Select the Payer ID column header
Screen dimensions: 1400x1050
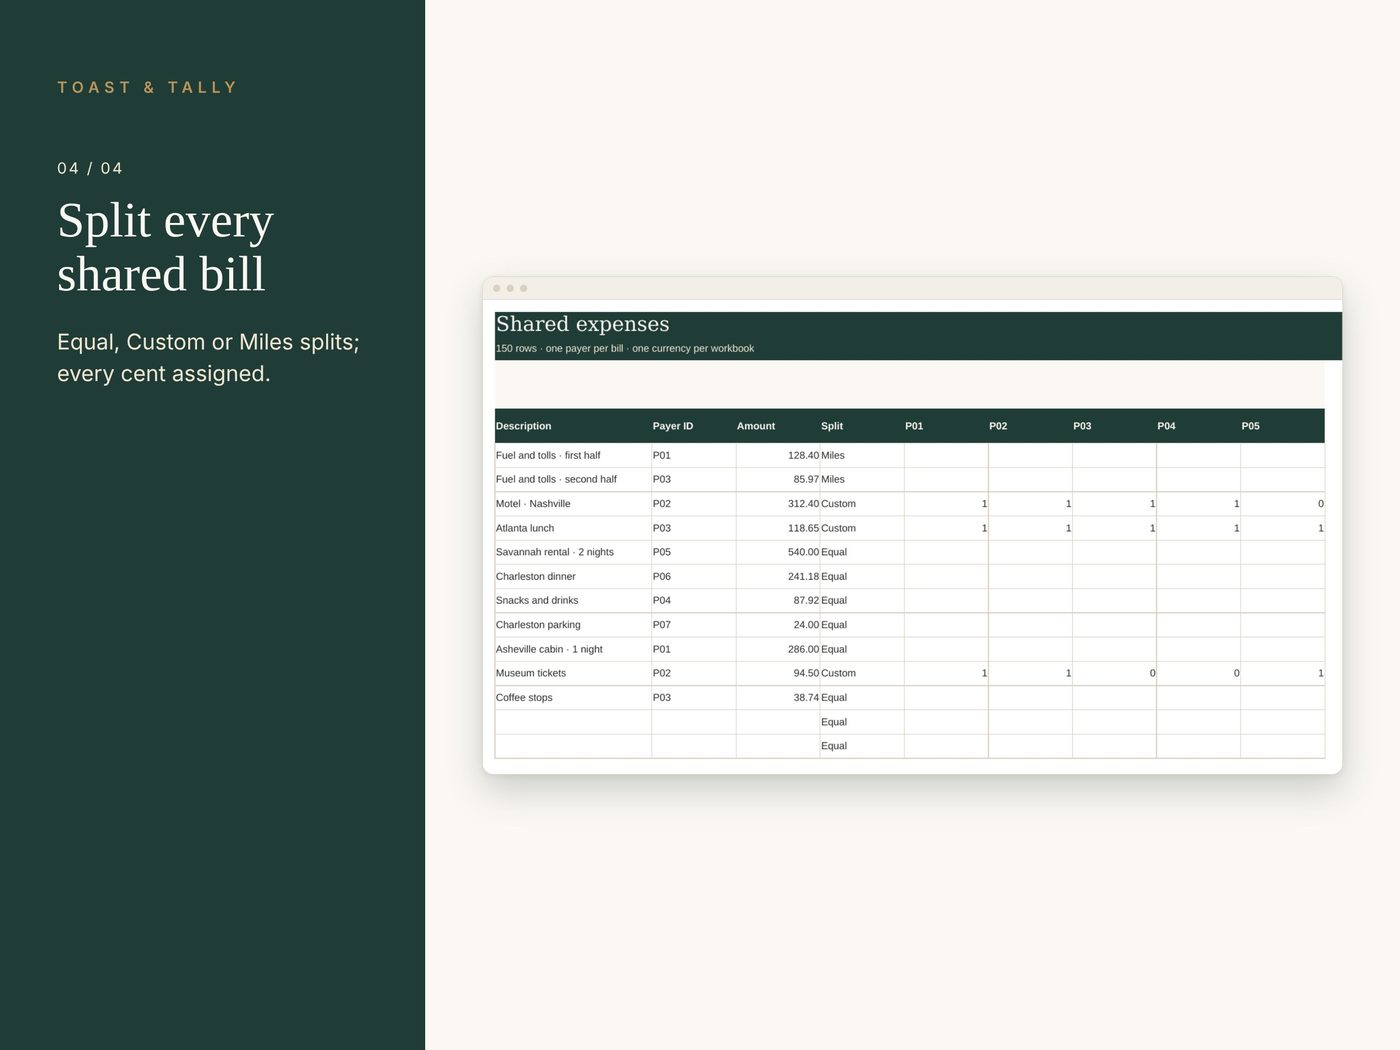pyautogui.click(x=694, y=426)
